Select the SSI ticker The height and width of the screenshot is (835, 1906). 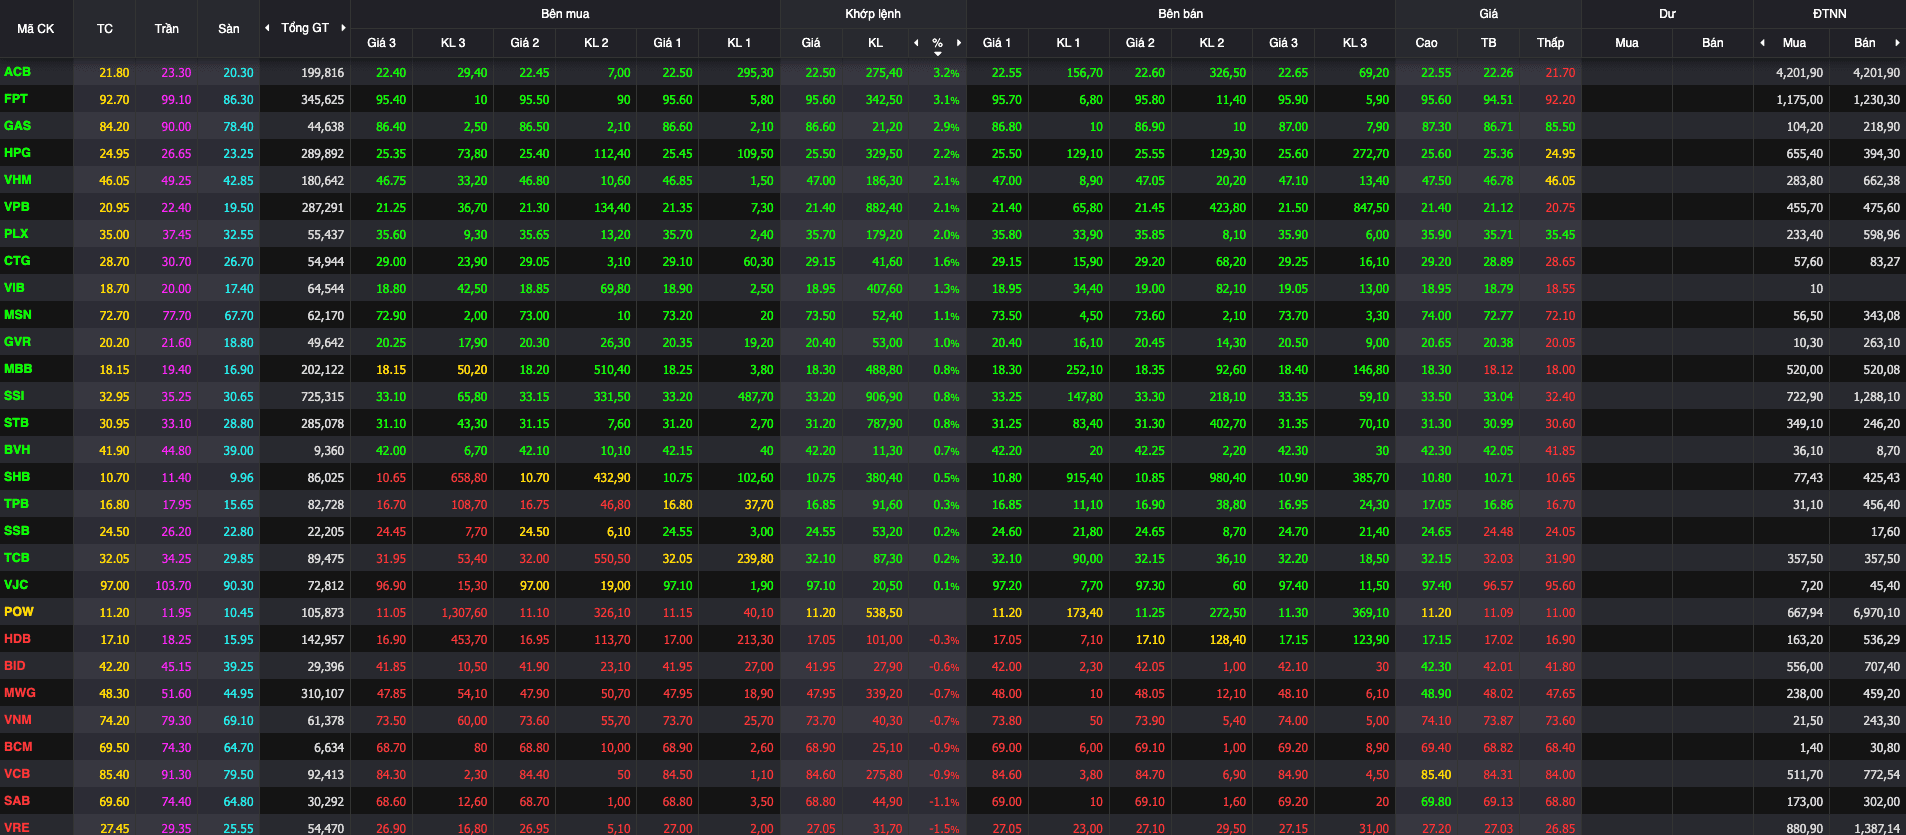coord(14,396)
